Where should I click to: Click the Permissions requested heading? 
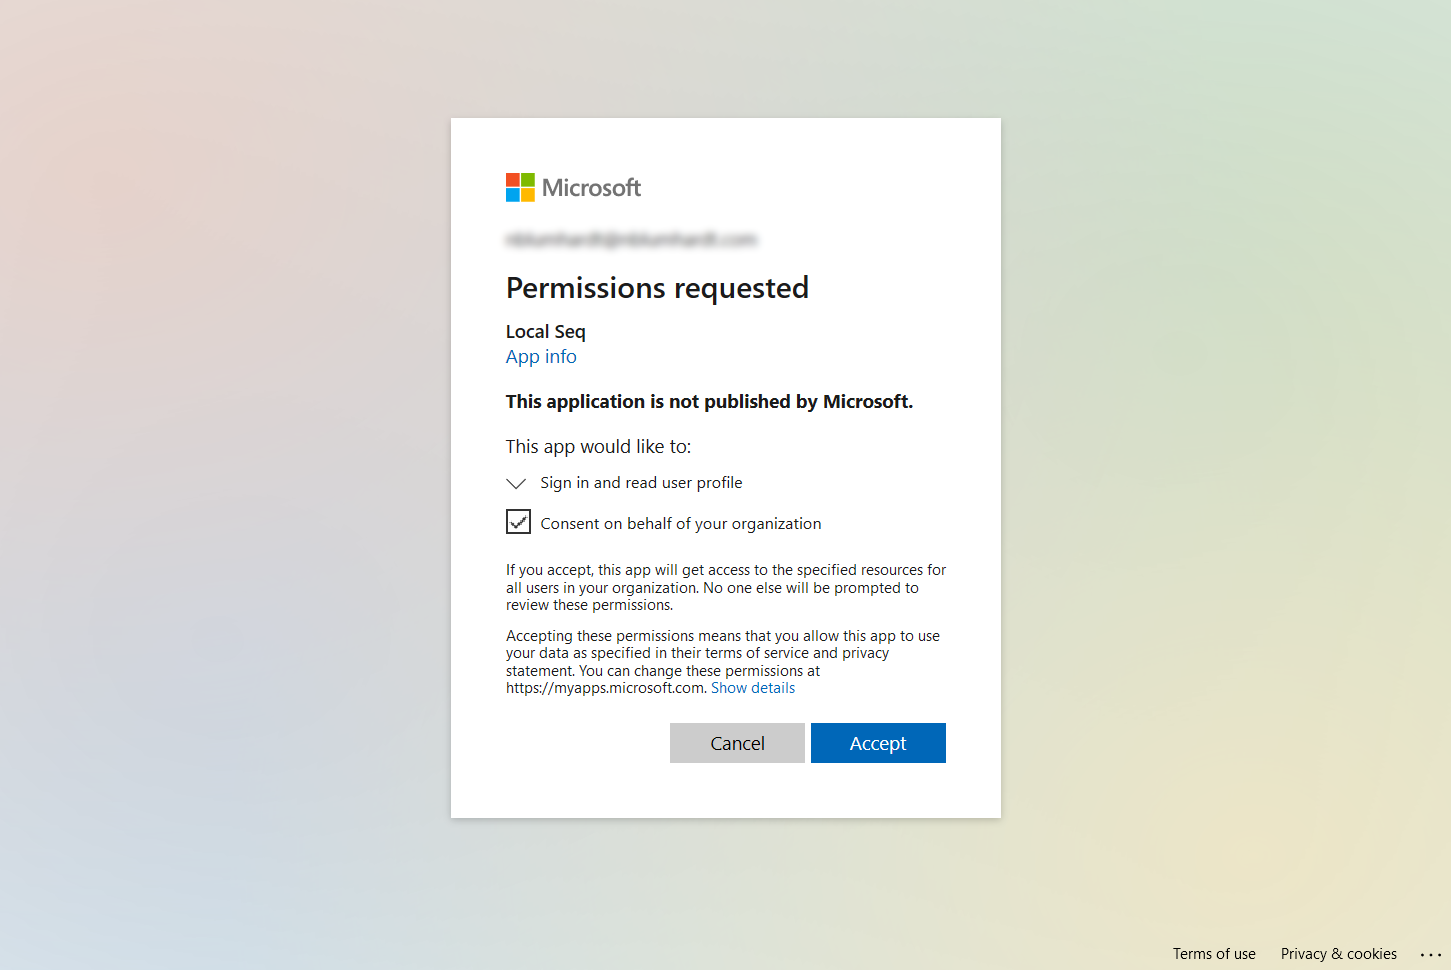657,288
